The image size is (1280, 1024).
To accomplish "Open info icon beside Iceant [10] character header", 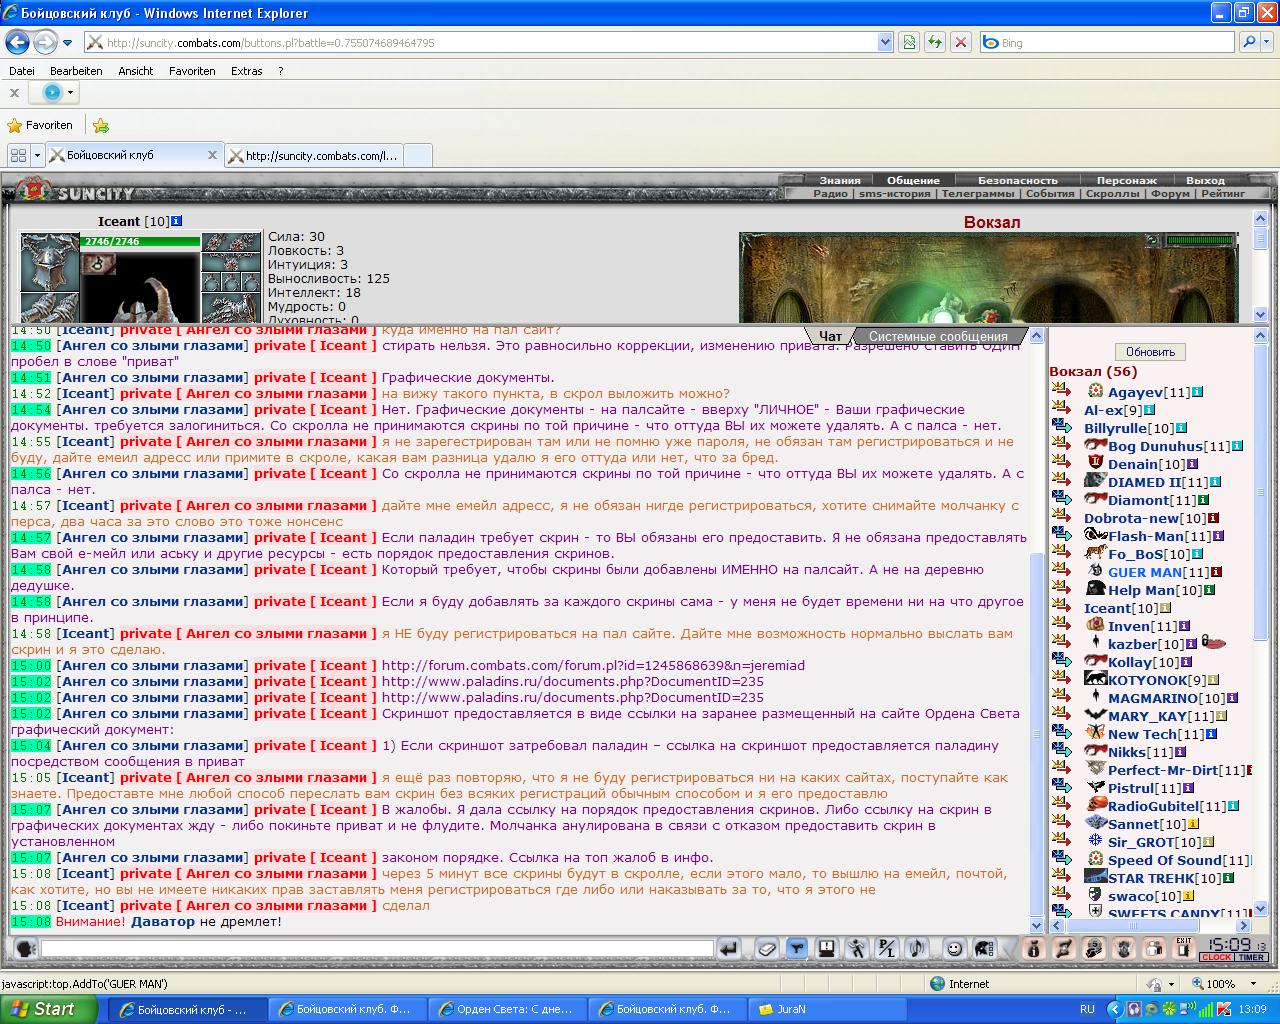I will point(177,221).
